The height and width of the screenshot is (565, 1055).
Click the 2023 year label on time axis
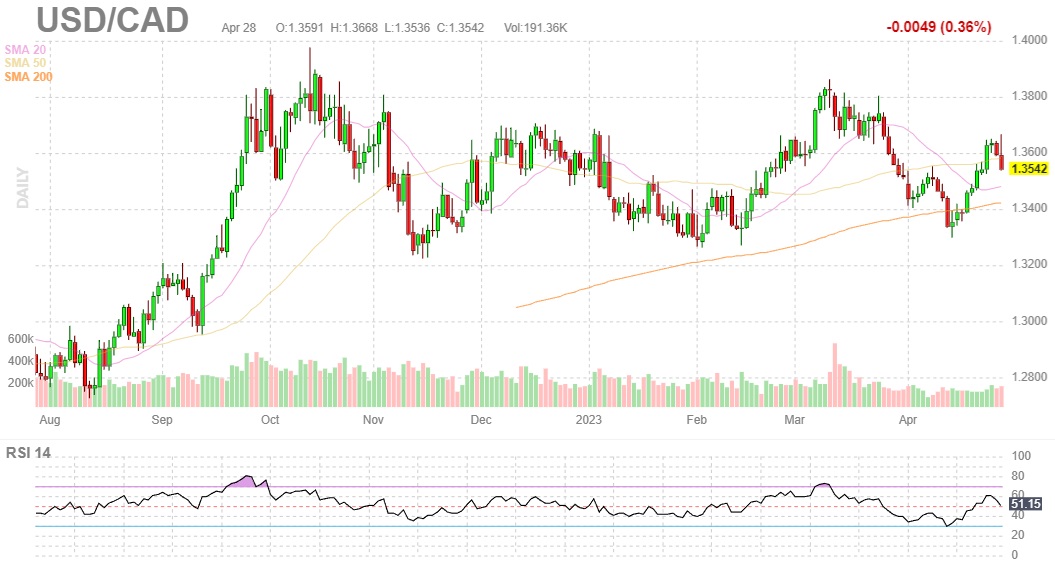(x=589, y=420)
